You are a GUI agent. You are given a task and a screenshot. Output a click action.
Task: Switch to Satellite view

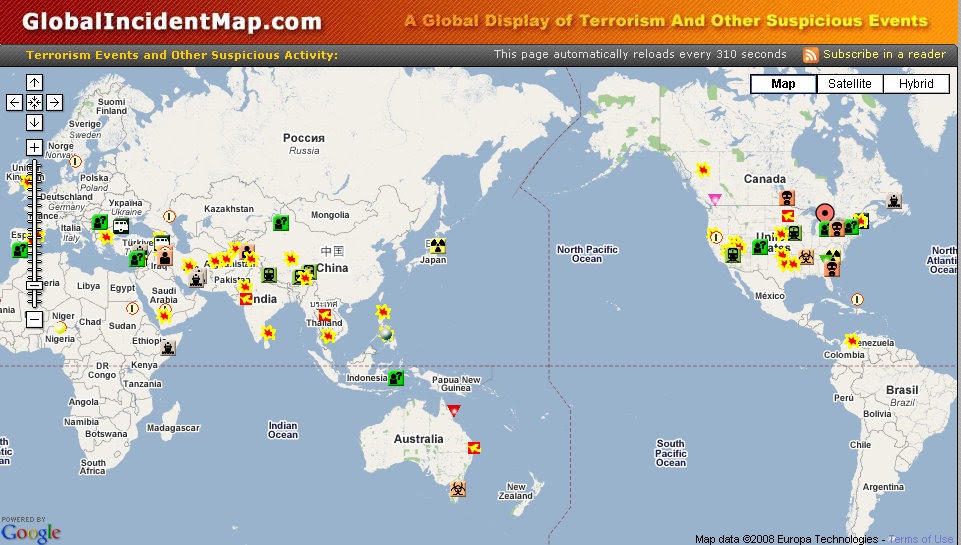(849, 84)
